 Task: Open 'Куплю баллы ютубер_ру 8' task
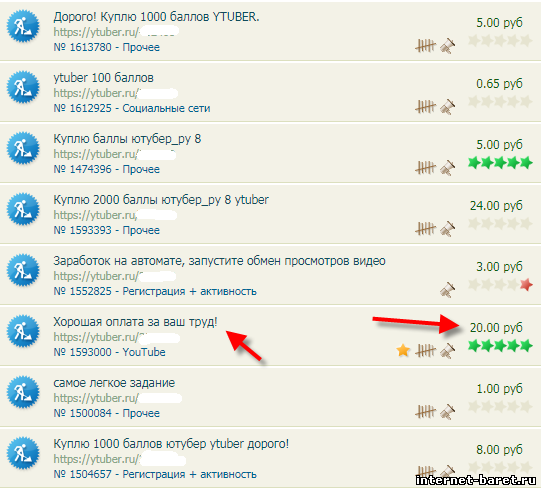[127, 139]
